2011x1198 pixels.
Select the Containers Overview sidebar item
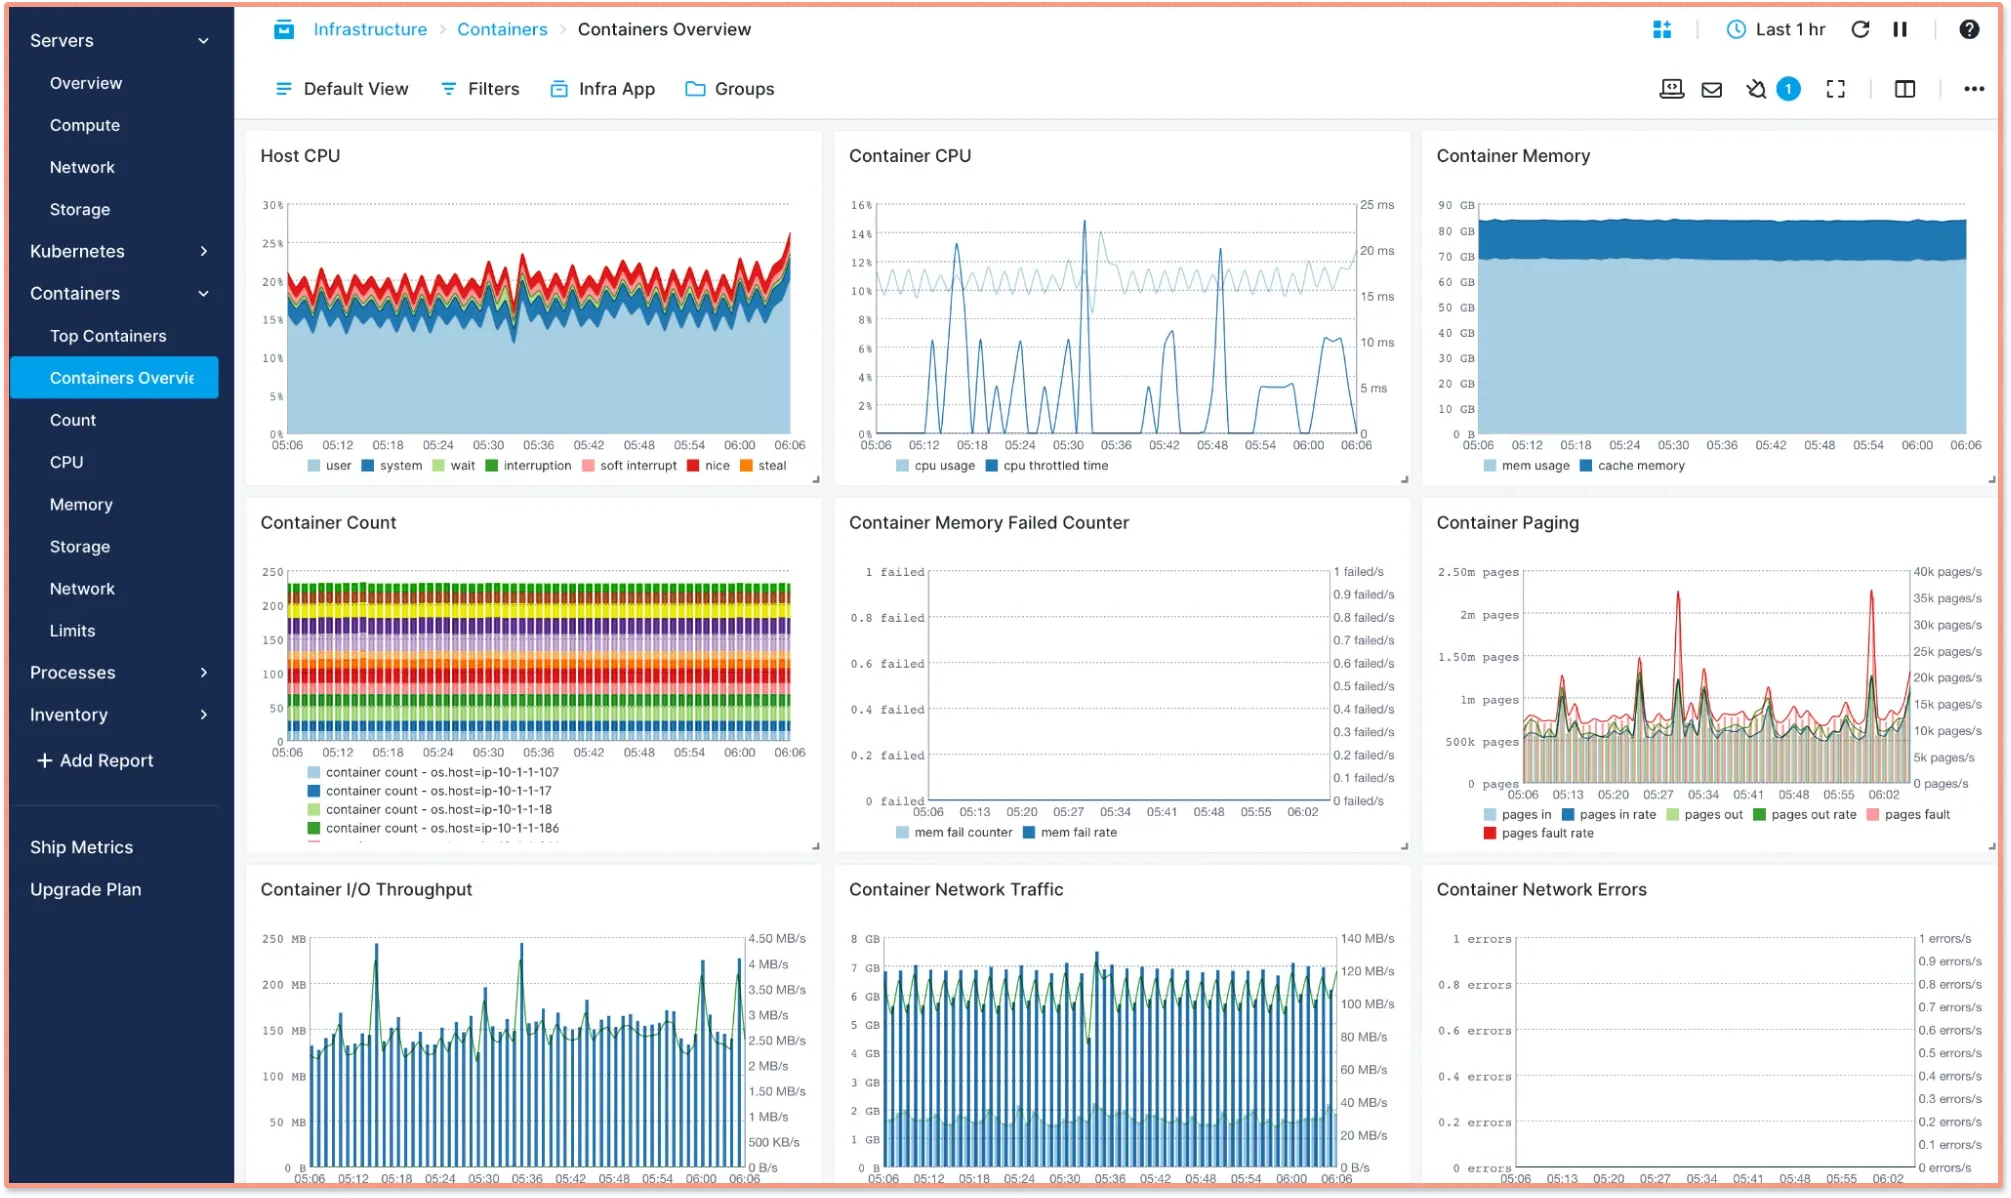click(114, 378)
